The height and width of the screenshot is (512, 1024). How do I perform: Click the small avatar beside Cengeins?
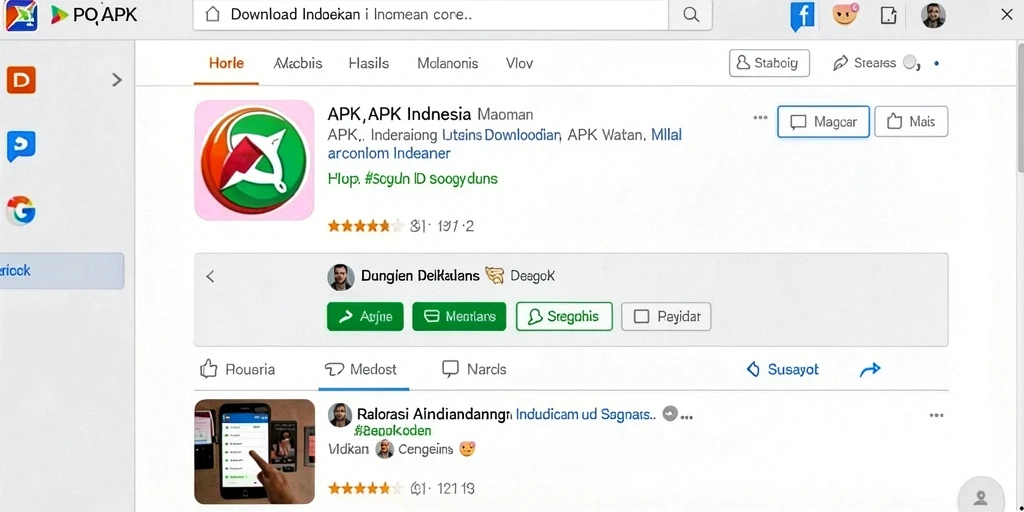coord(385,449)
